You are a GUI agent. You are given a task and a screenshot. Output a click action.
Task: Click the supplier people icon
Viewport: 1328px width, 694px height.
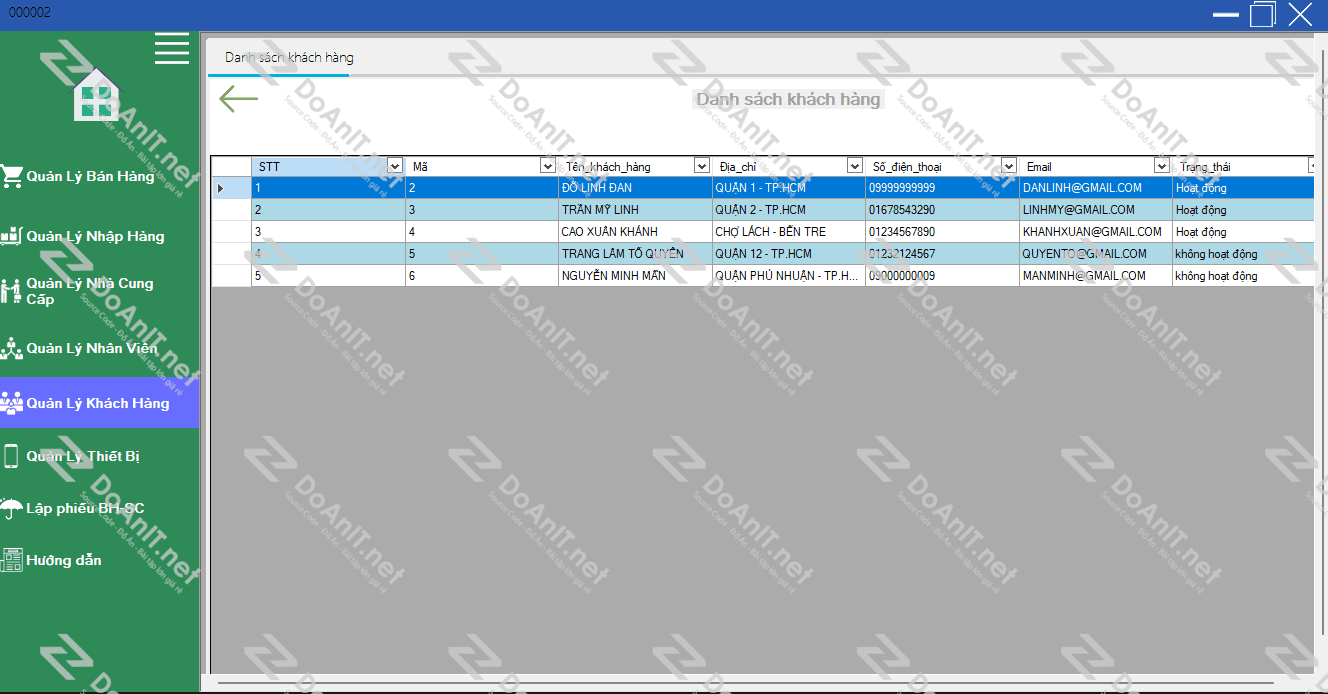pyautogui.click(x=12, y=290)
